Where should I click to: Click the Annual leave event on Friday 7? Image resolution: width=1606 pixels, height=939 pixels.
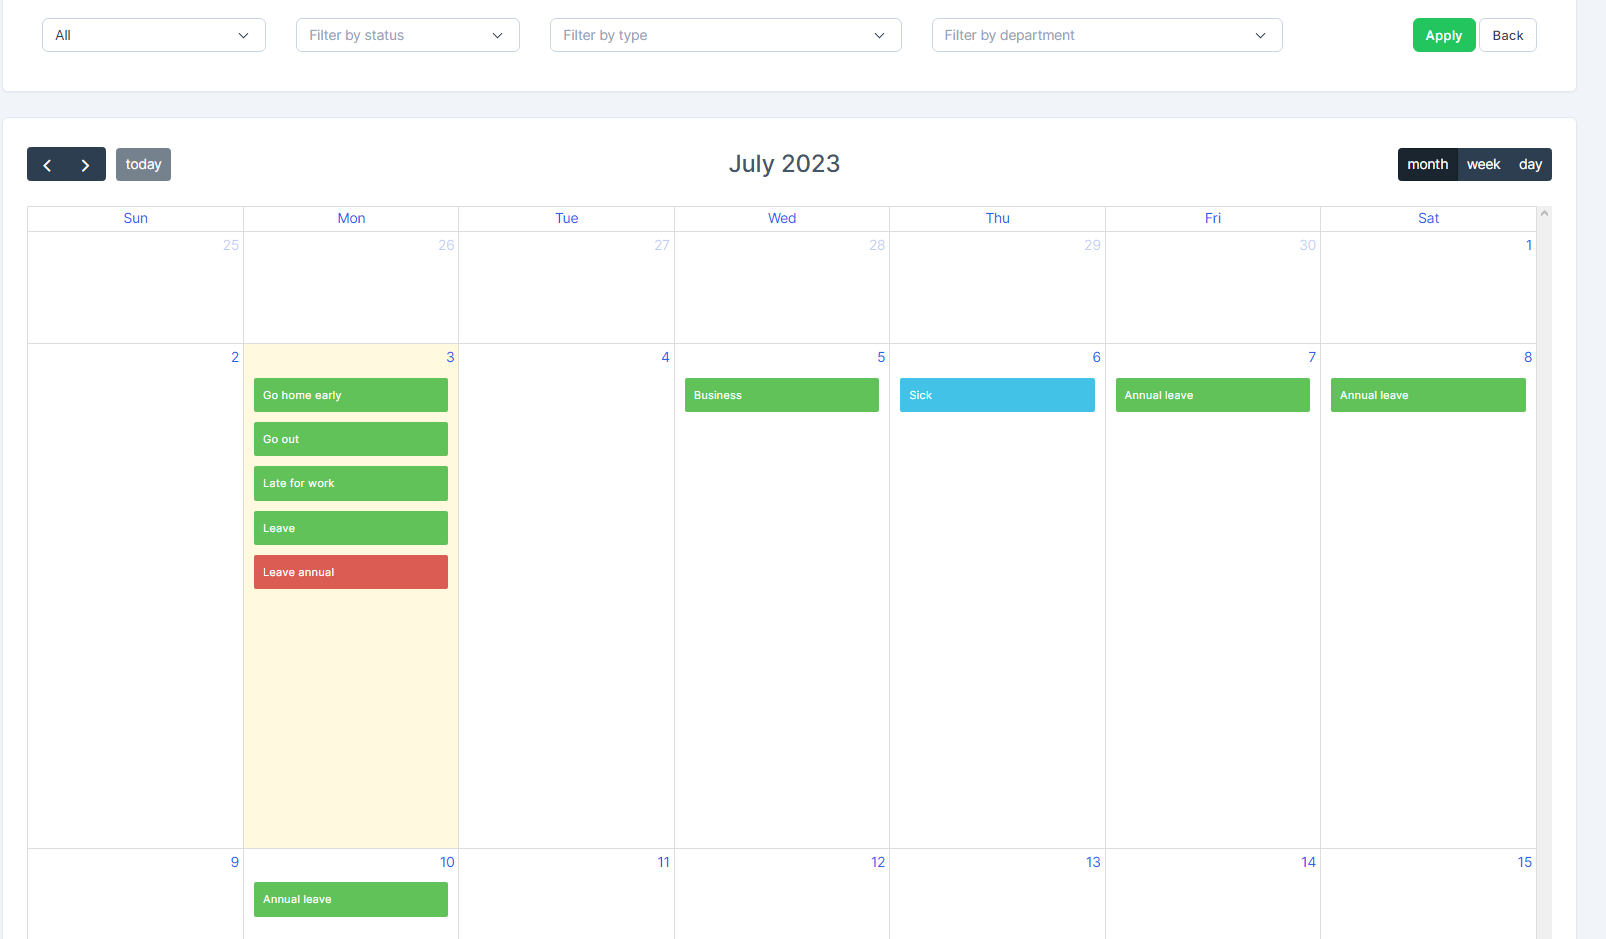[1212, 395]
